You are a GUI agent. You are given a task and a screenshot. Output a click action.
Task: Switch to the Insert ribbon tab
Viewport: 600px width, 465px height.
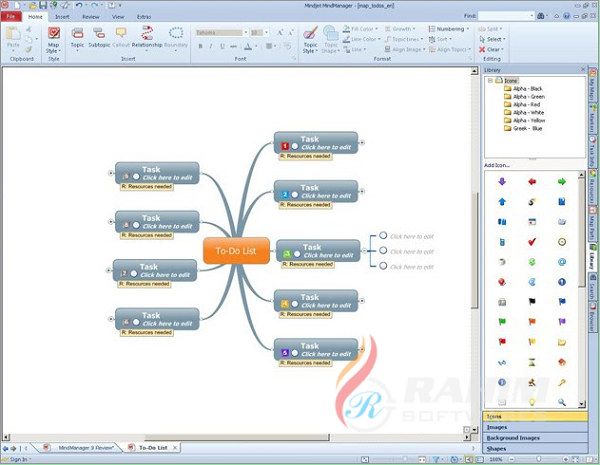[x=64, y=17]
